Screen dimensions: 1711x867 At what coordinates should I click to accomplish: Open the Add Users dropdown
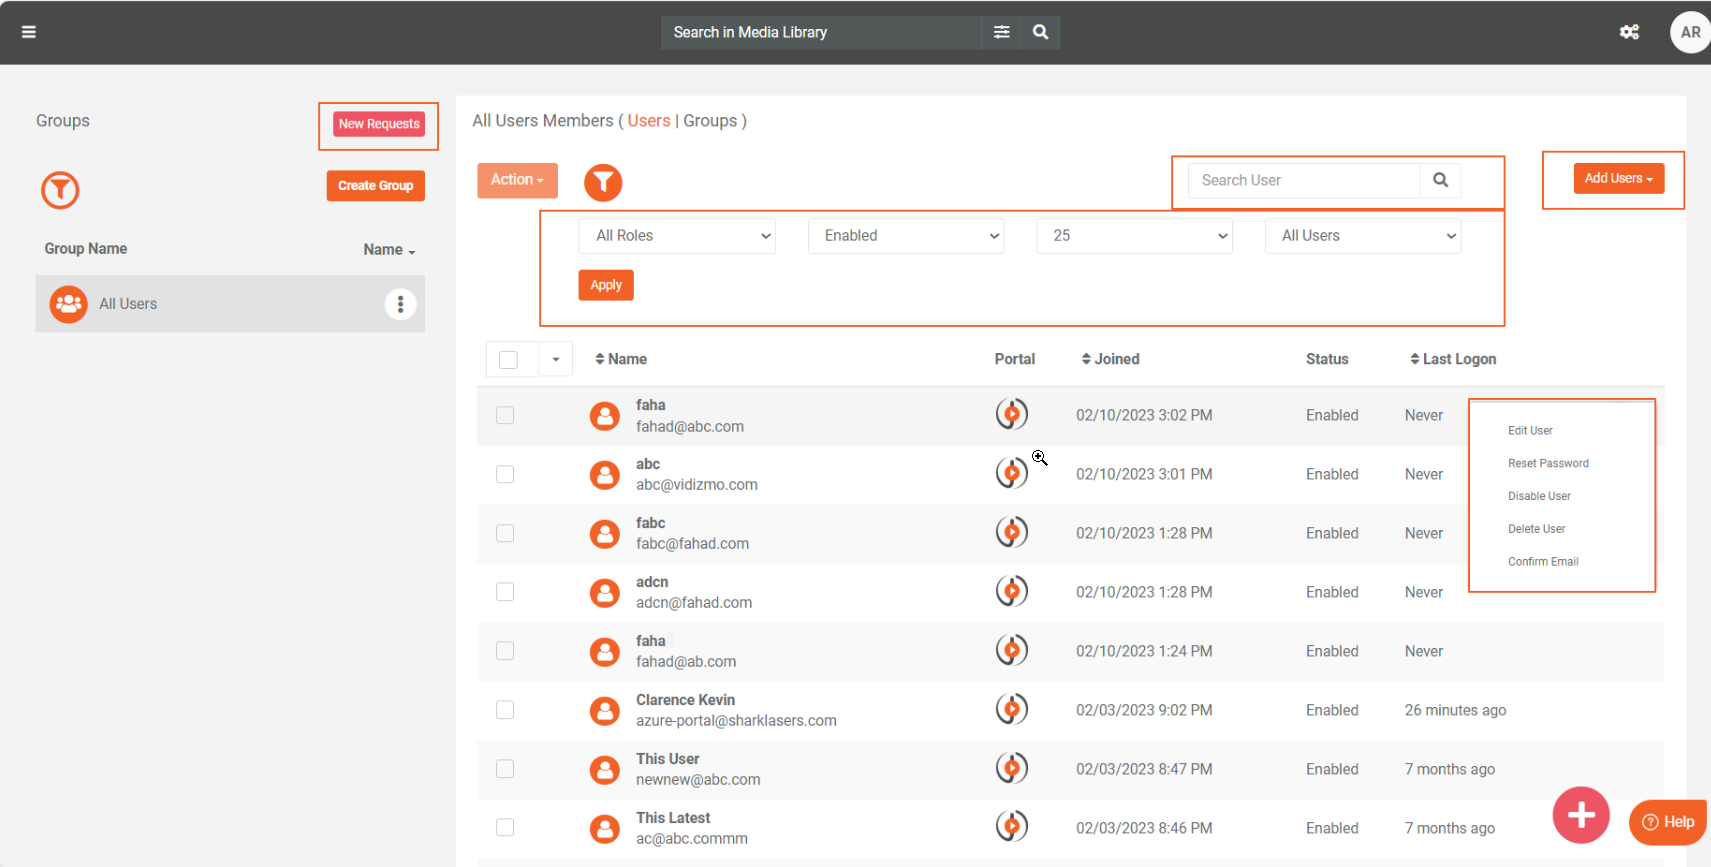(x=1618, y=178)
